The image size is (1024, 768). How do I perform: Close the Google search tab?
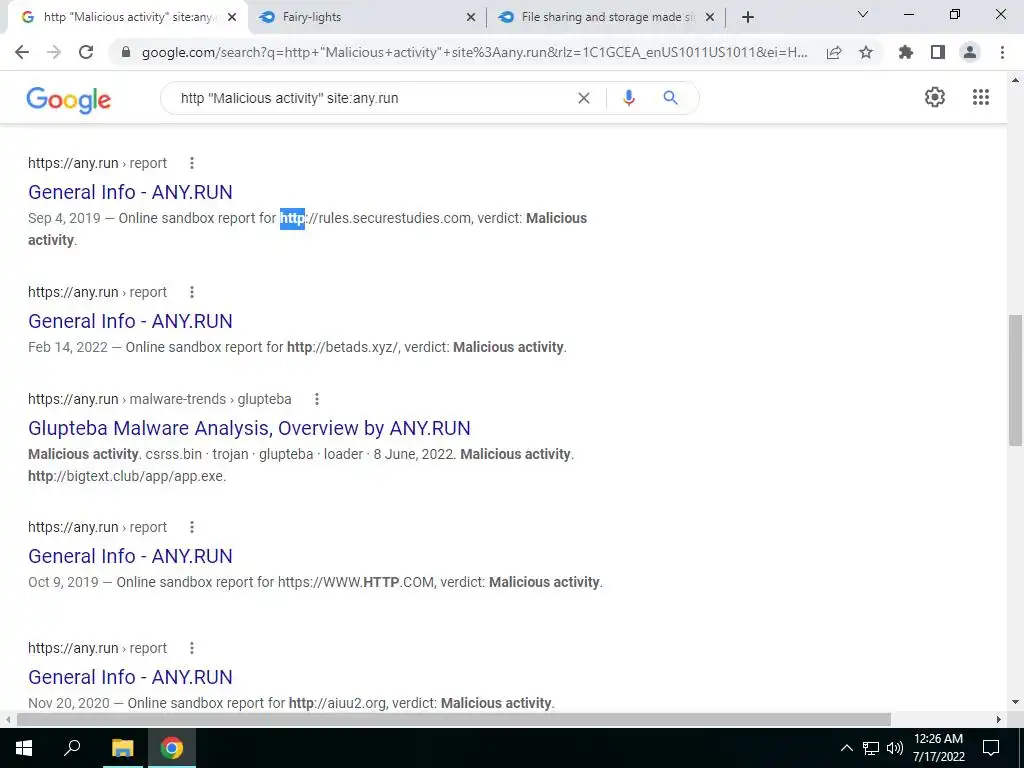(x=232, y=18)
